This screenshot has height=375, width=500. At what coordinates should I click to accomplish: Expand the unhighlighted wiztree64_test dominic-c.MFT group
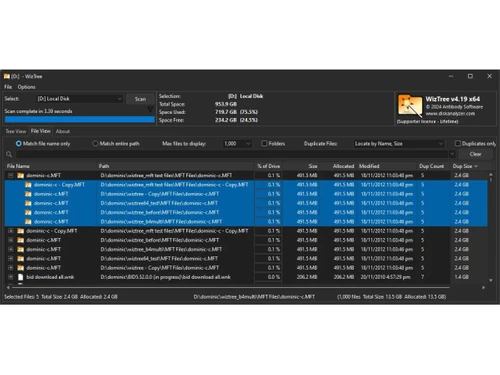point(11,258)
